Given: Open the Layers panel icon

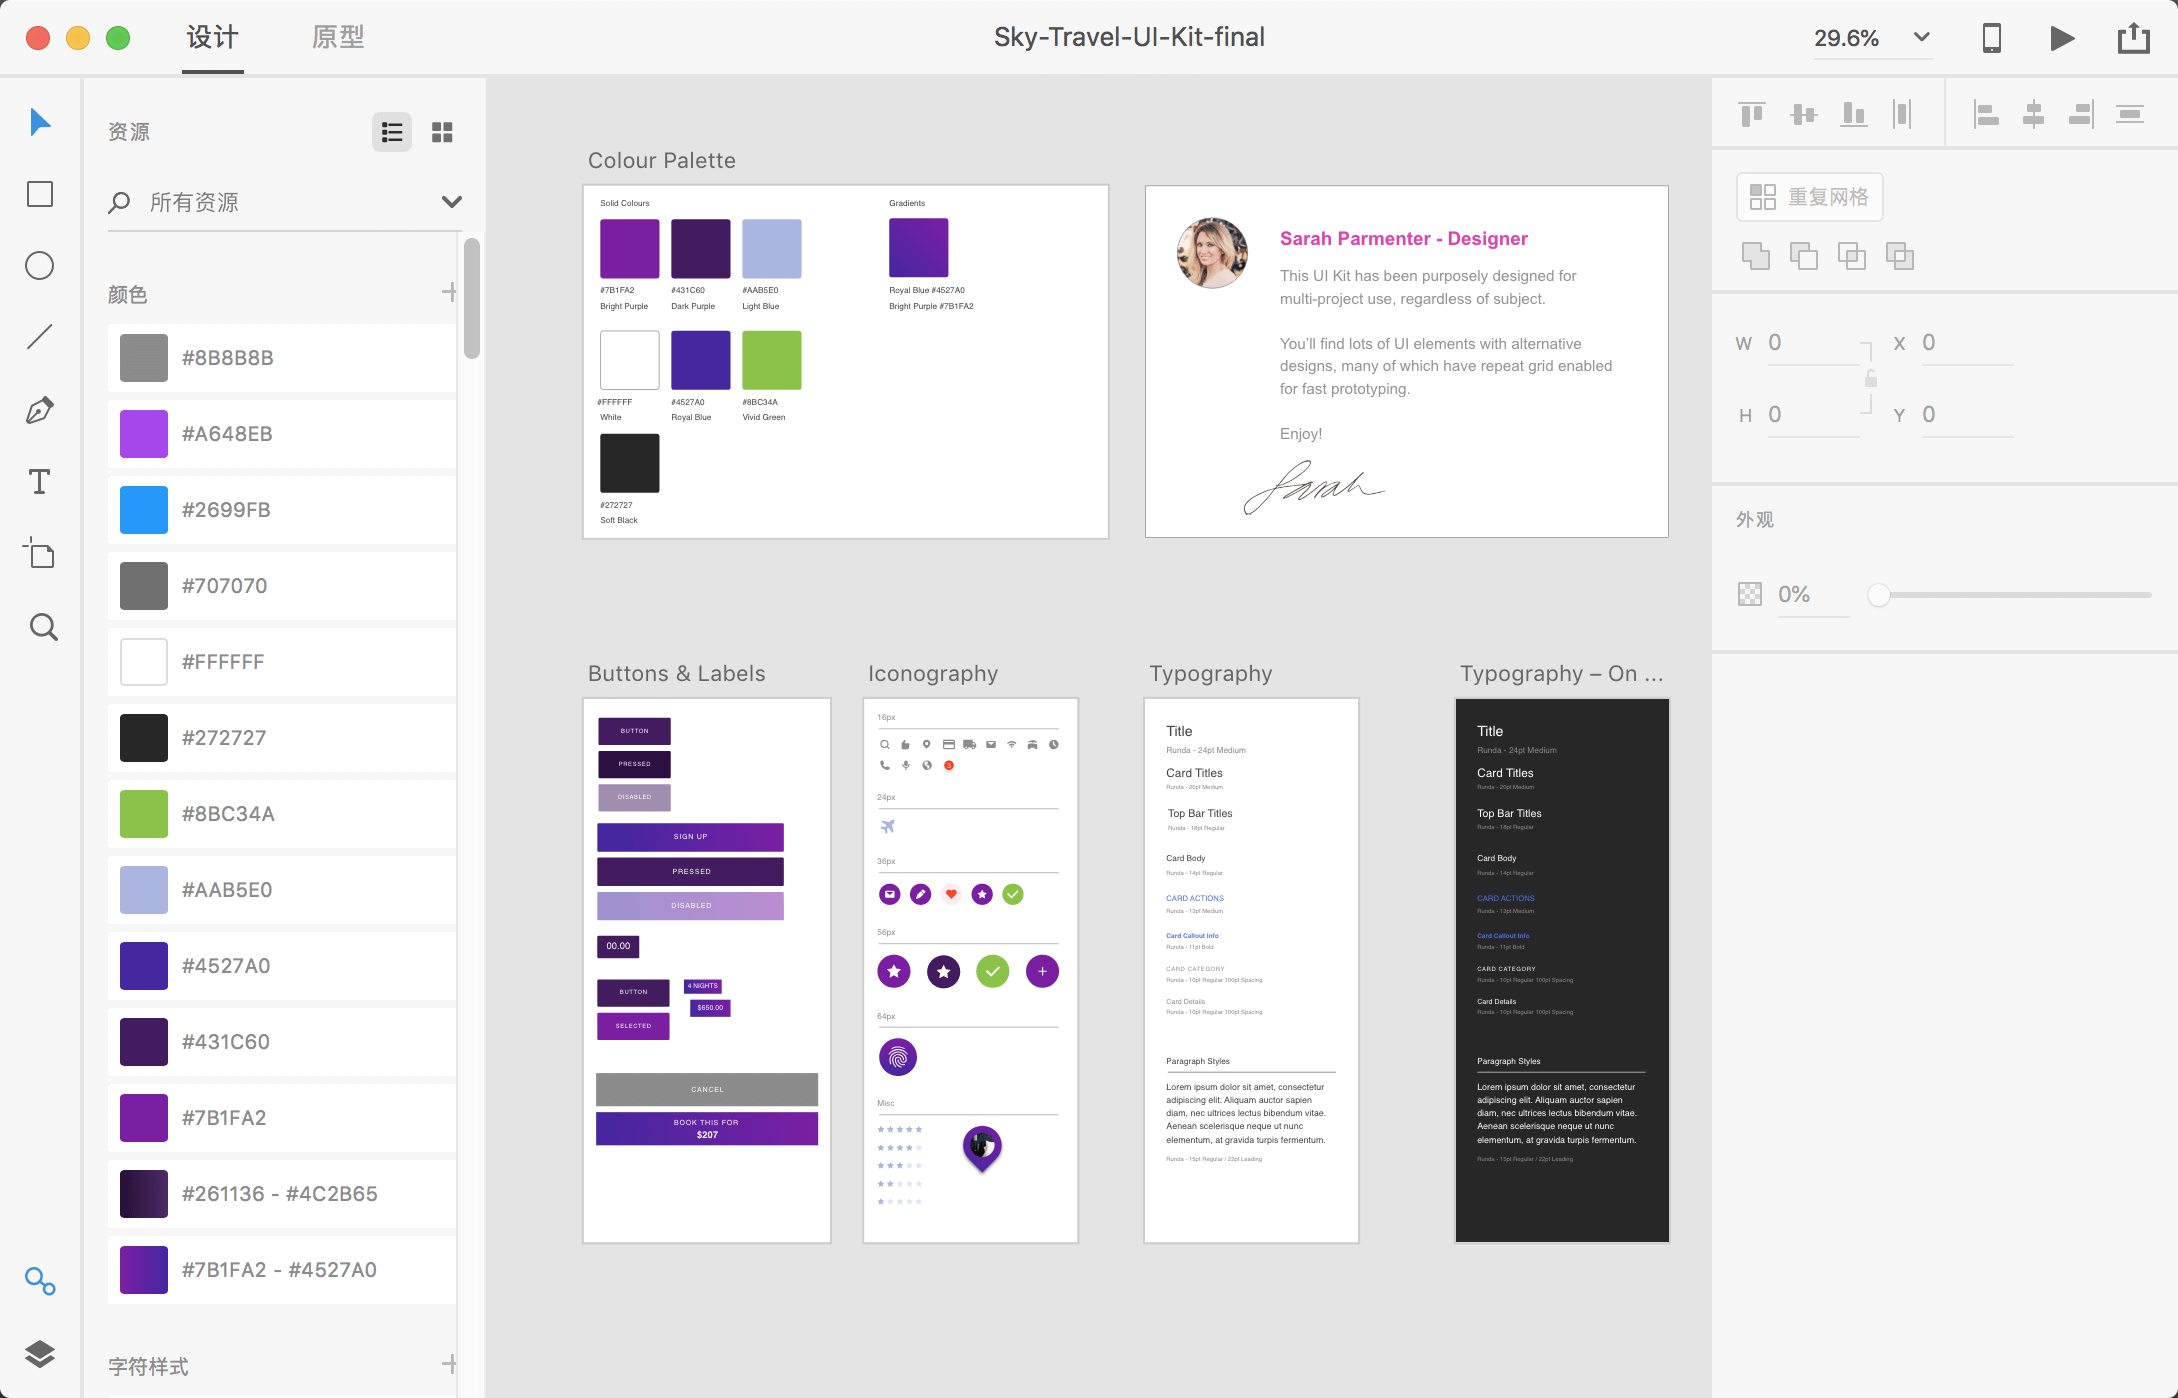Looking at the screenshot, I should [x=40, y=1353].
